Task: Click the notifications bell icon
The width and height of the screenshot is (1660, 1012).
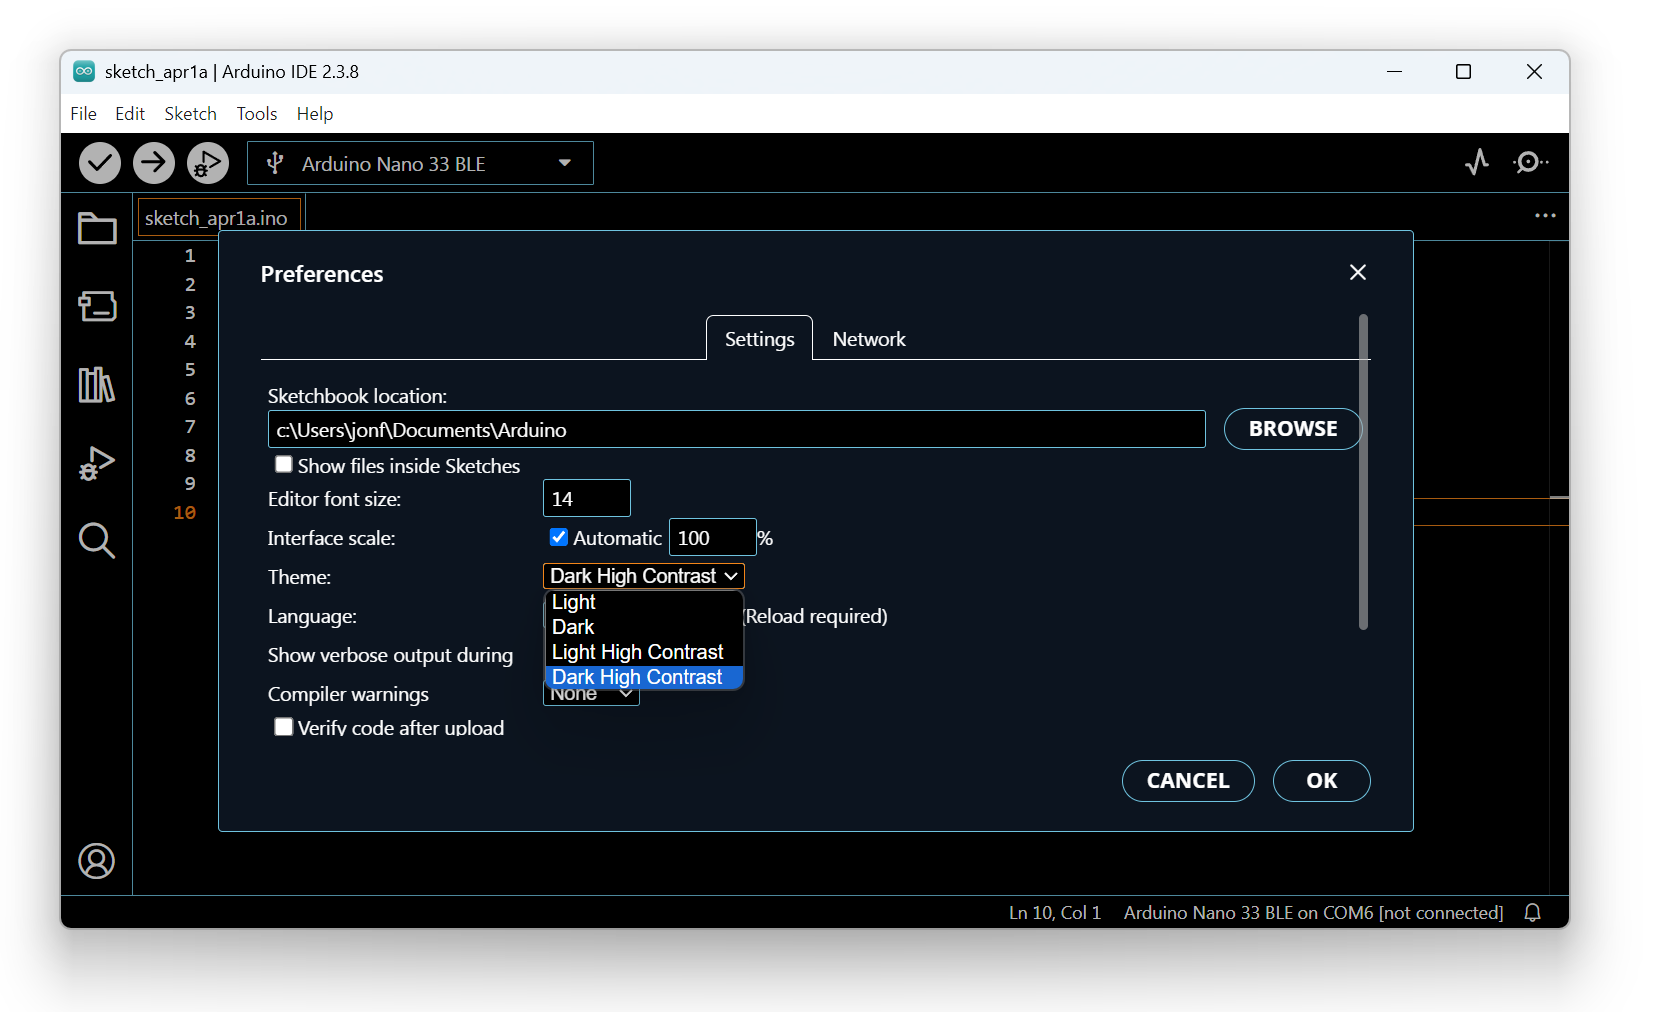Action: pos(1532,912)
